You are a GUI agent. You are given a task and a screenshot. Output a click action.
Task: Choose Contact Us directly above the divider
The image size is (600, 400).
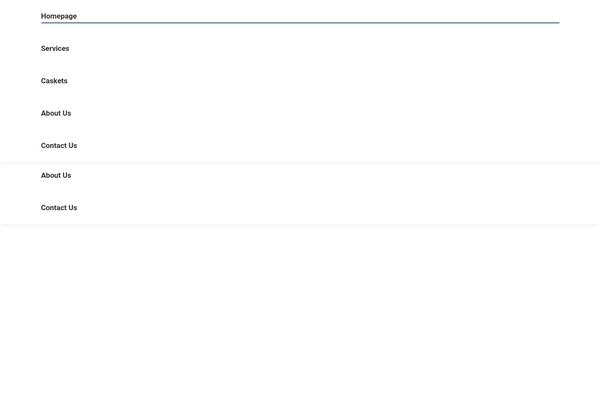pyautogui.click(x=59, y=145)
